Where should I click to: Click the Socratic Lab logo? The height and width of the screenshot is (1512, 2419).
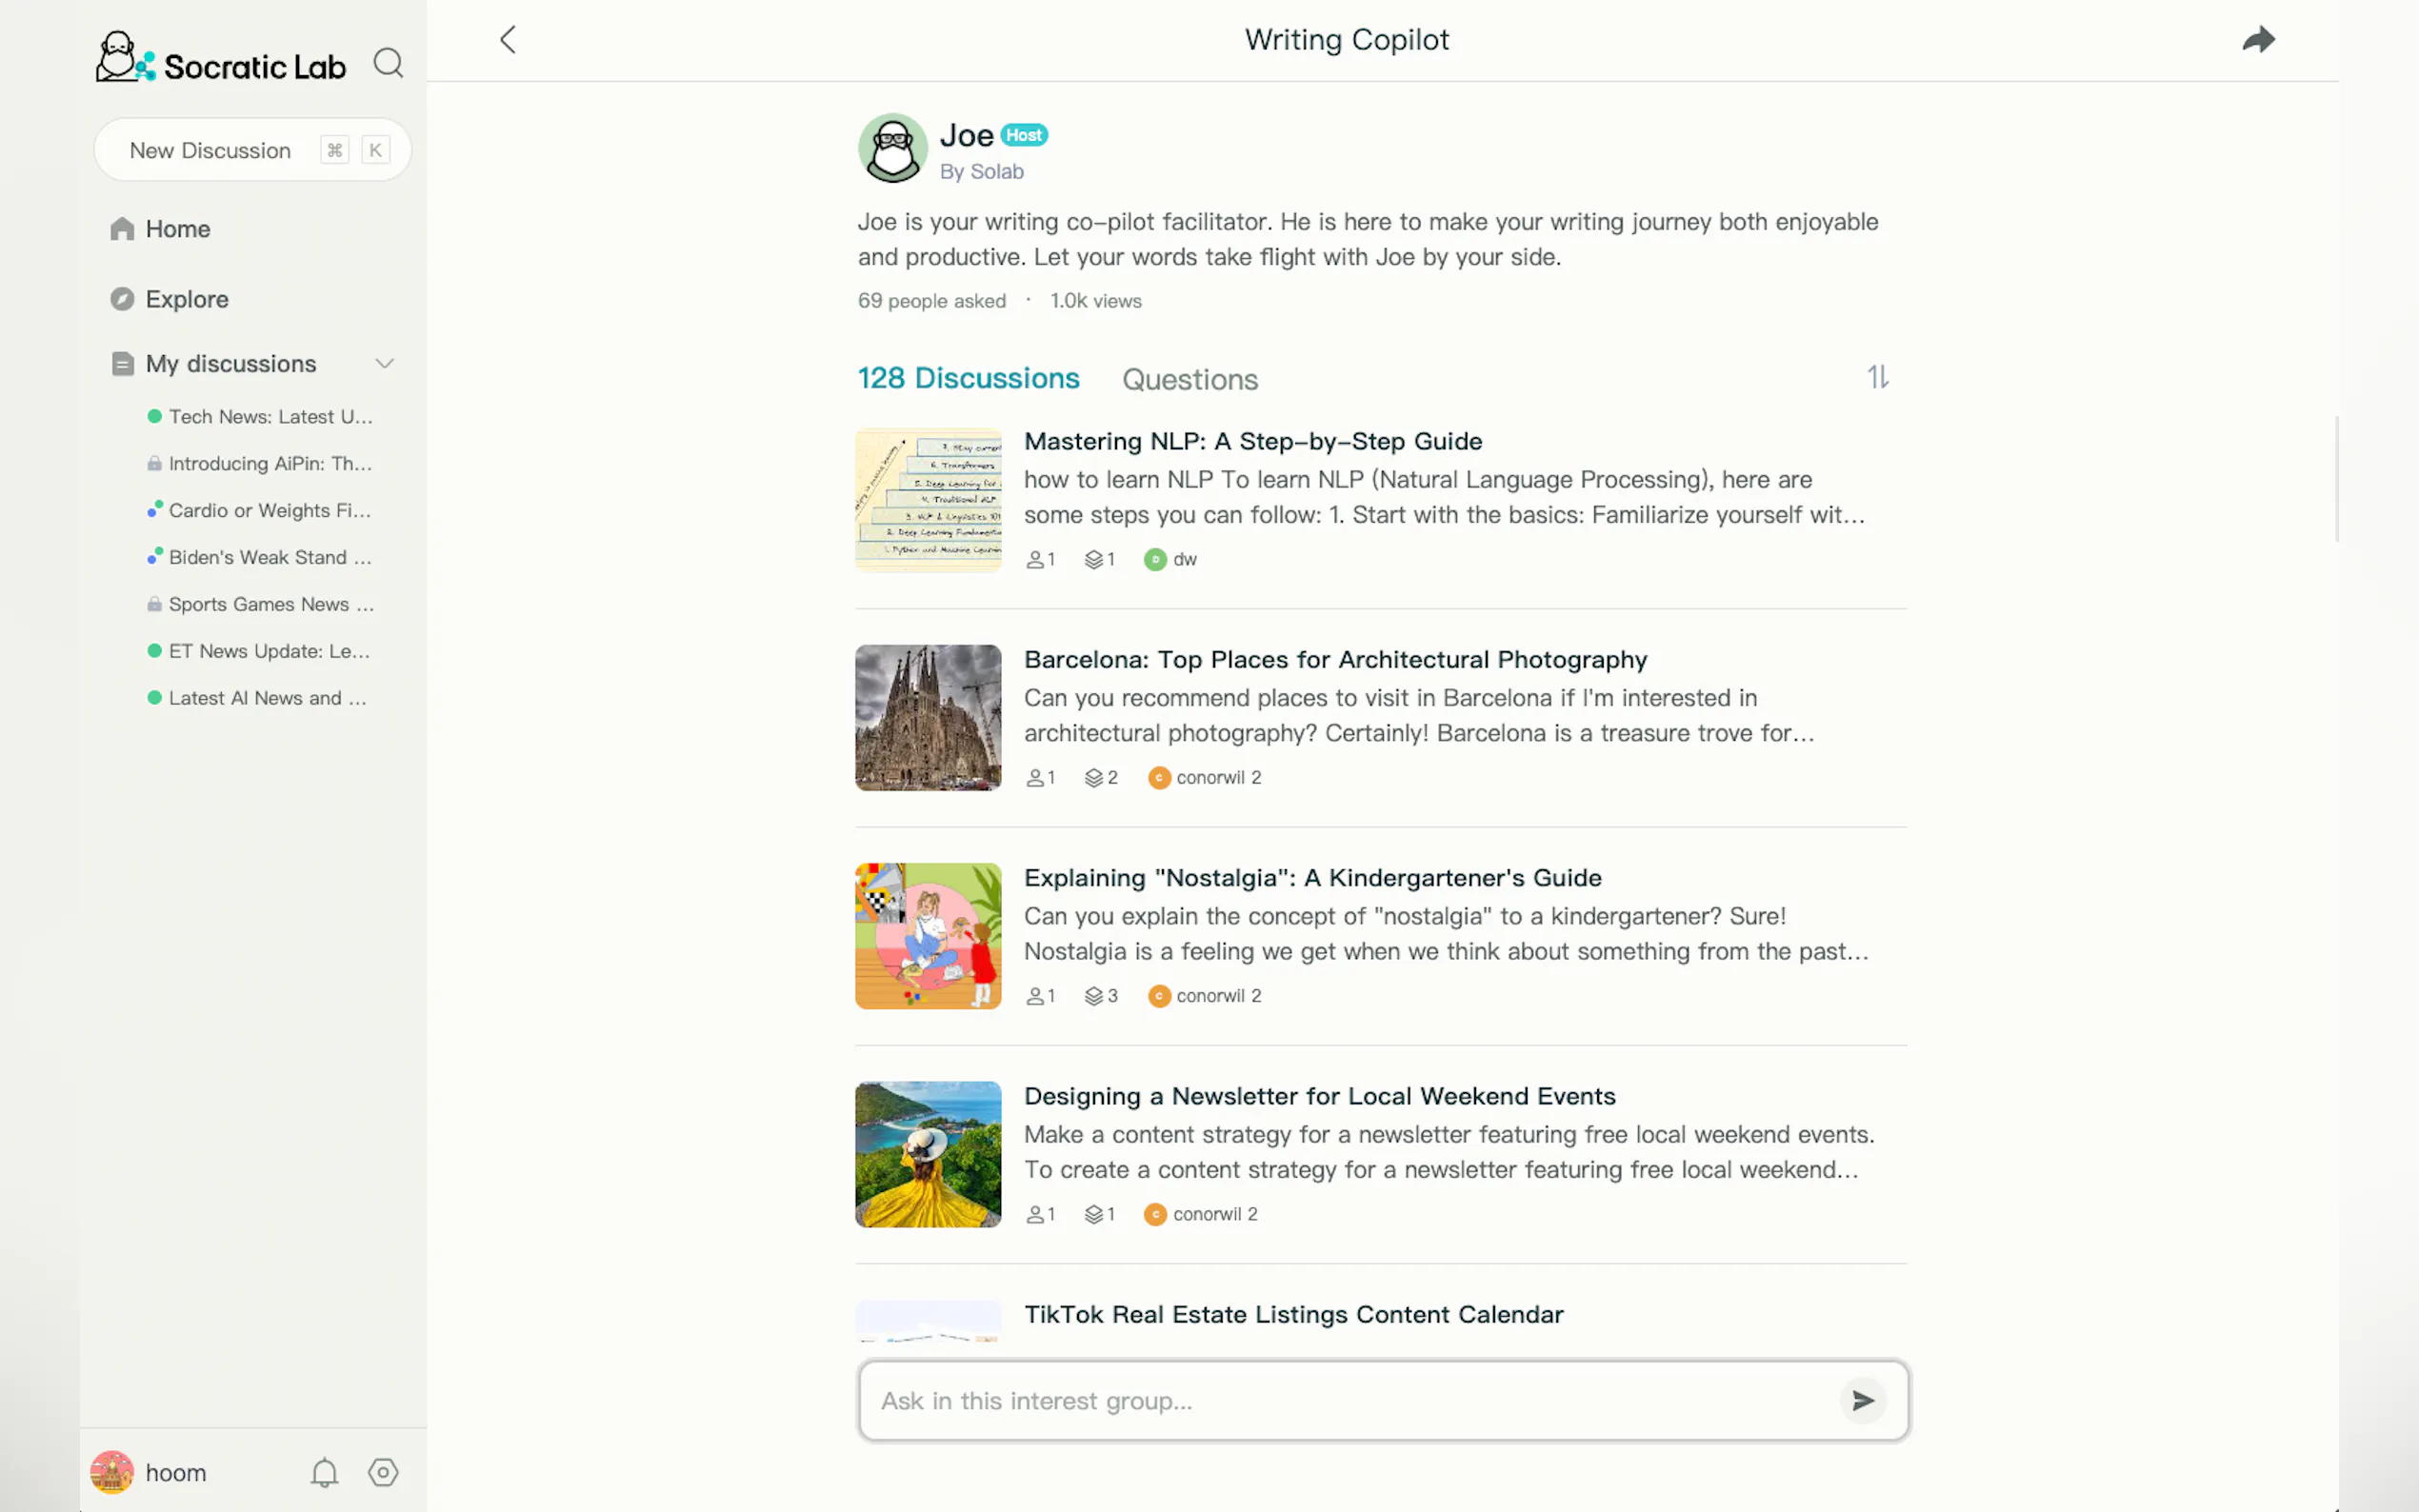221,60
